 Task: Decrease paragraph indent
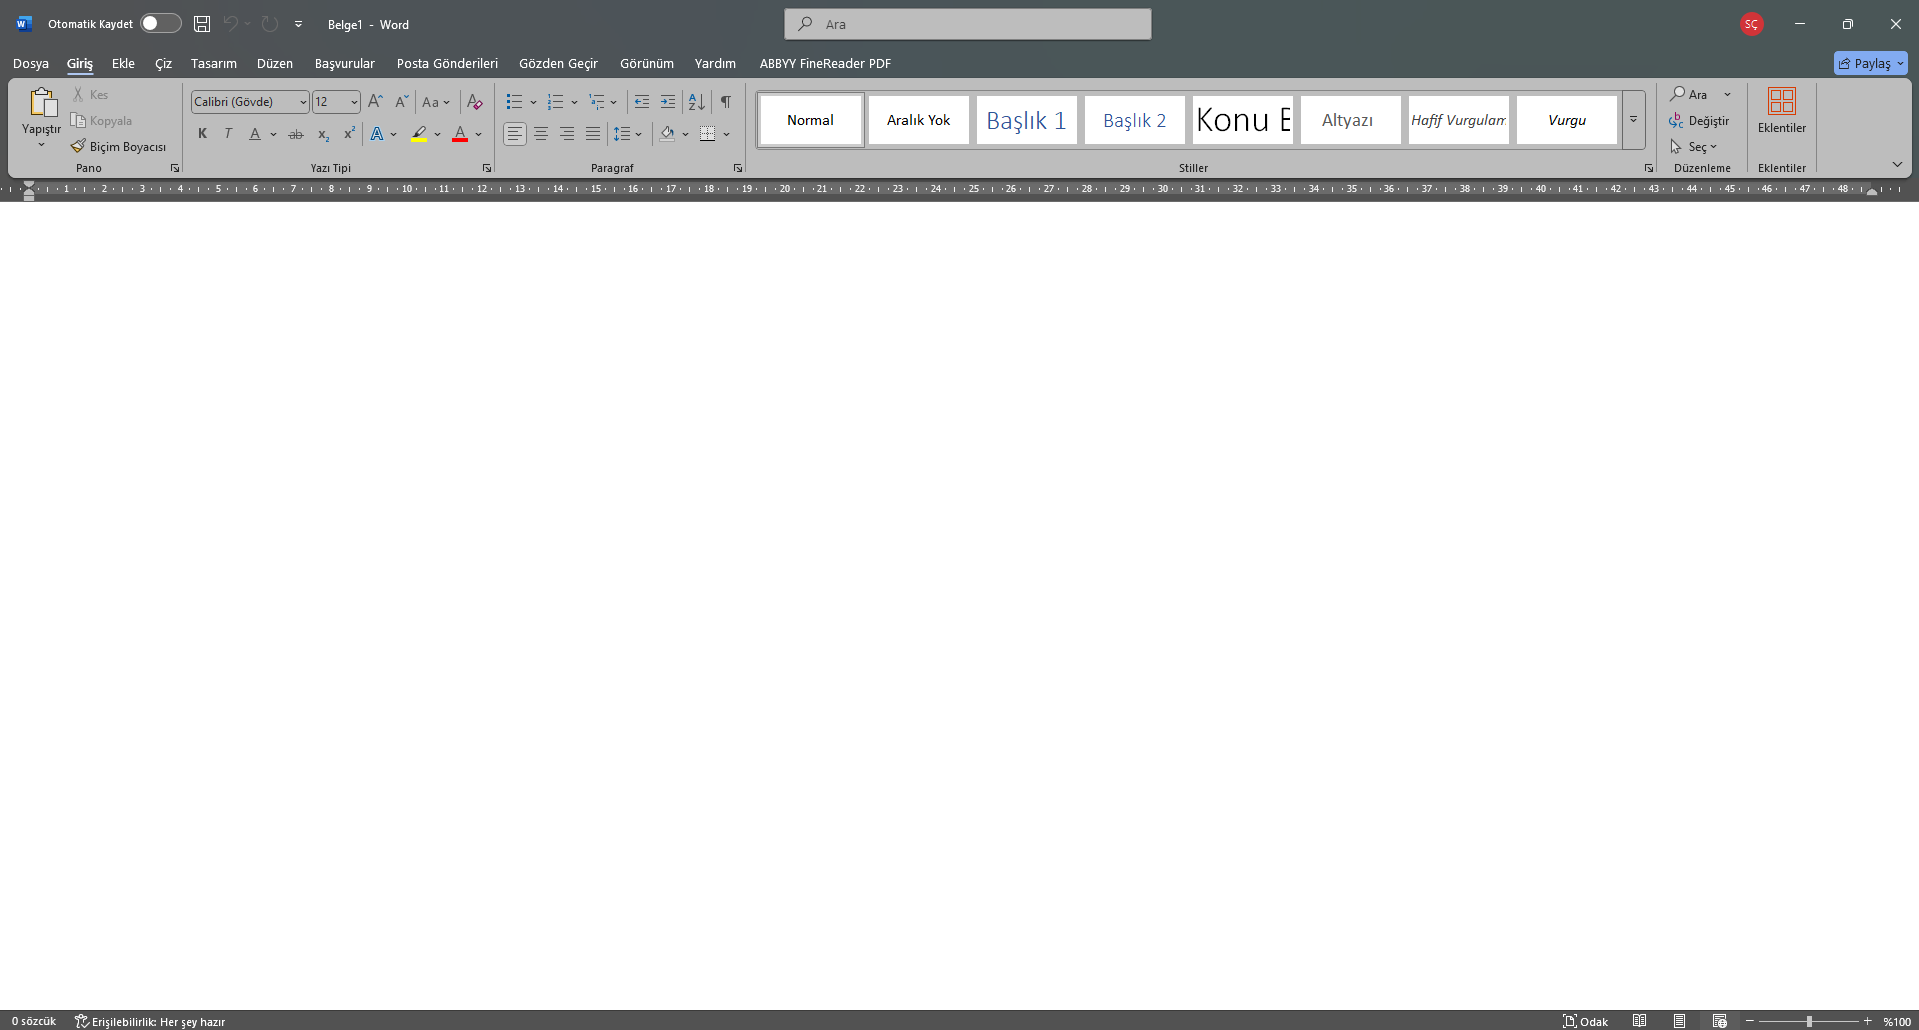click(642, 101)
